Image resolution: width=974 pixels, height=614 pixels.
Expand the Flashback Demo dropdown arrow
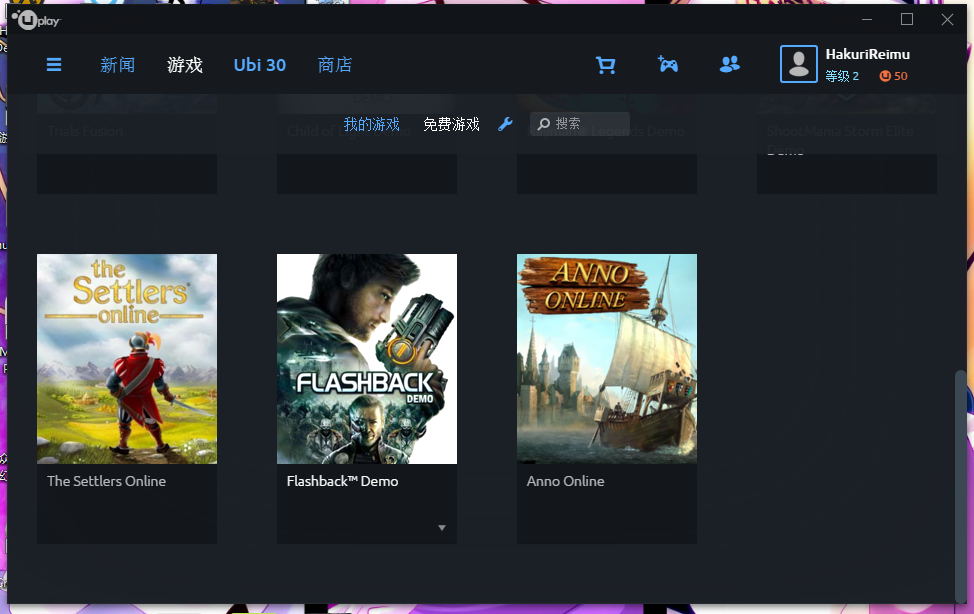pyautogui.click(x=442, y=528)
